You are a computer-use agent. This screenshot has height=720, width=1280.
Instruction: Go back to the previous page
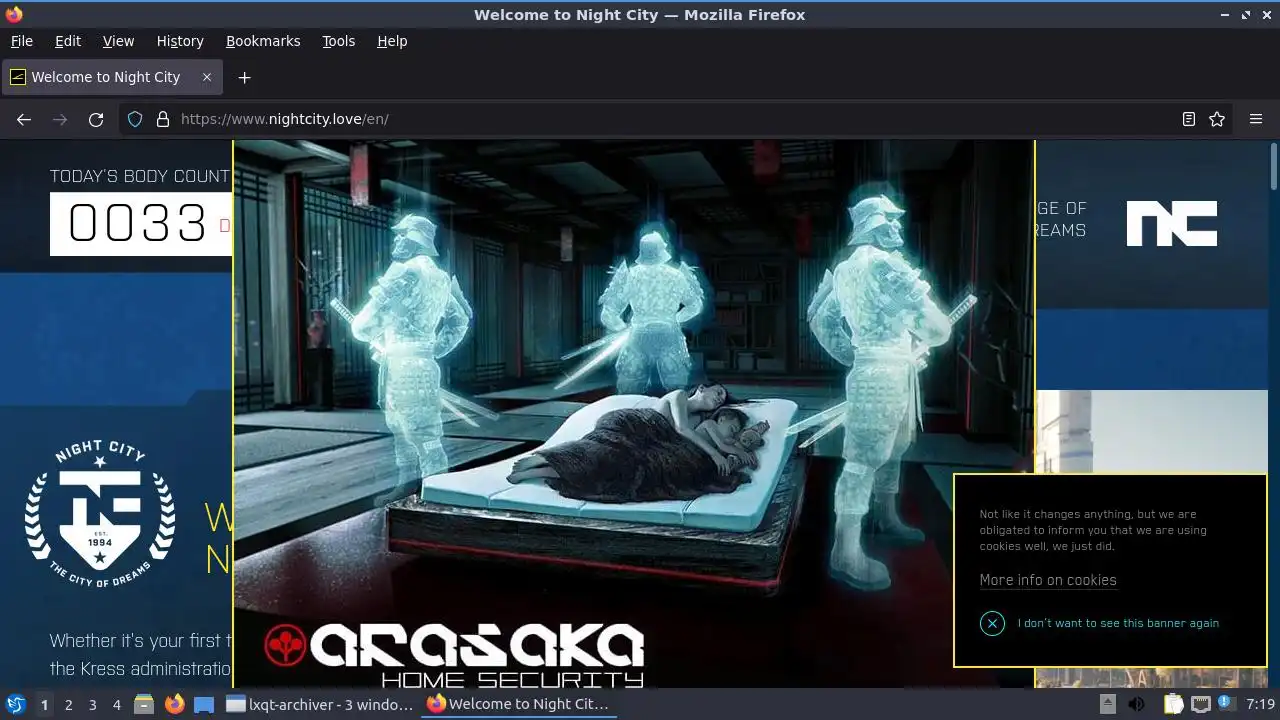pos(24,119)
